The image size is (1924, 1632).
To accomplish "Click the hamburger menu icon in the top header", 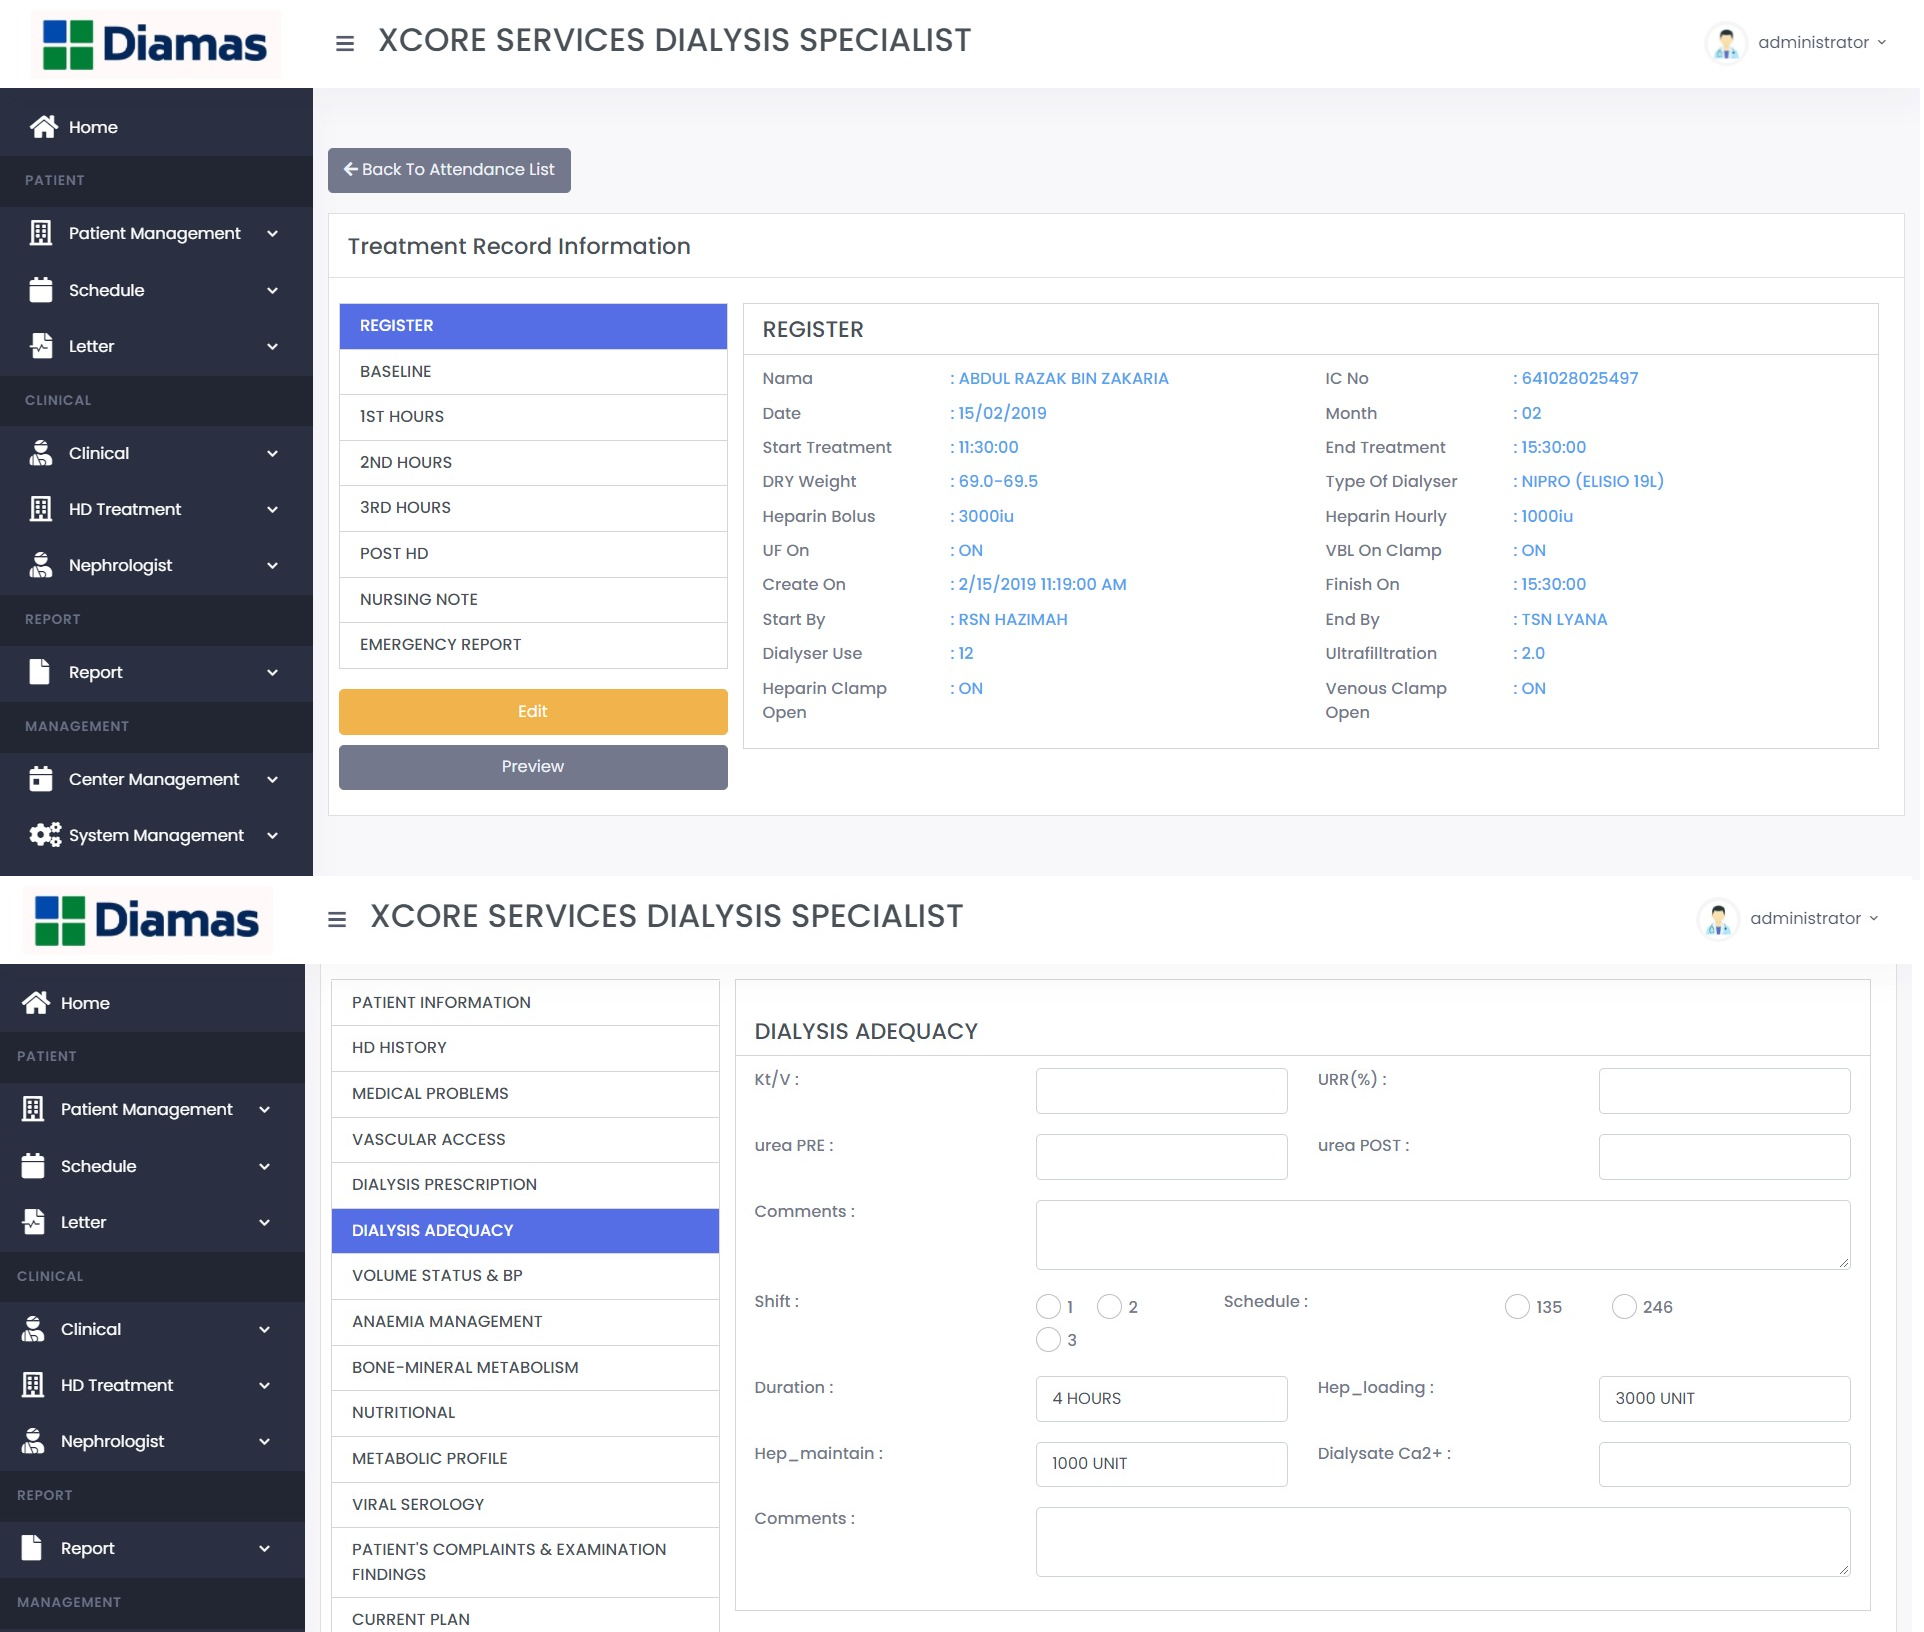I will click(x=345, y=43).
